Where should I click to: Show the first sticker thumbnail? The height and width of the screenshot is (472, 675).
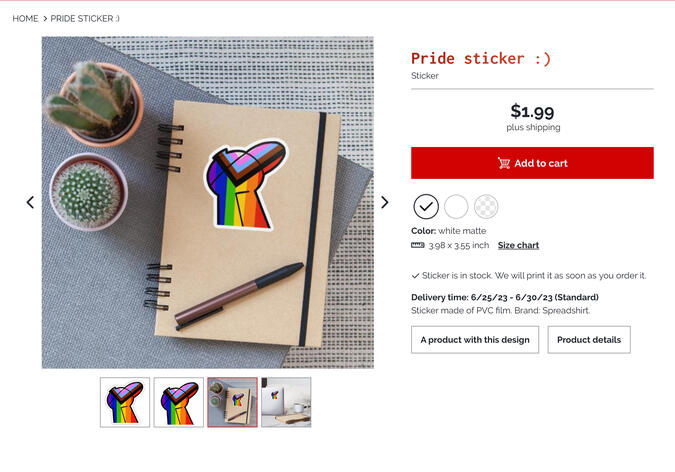tap(125, 402)
